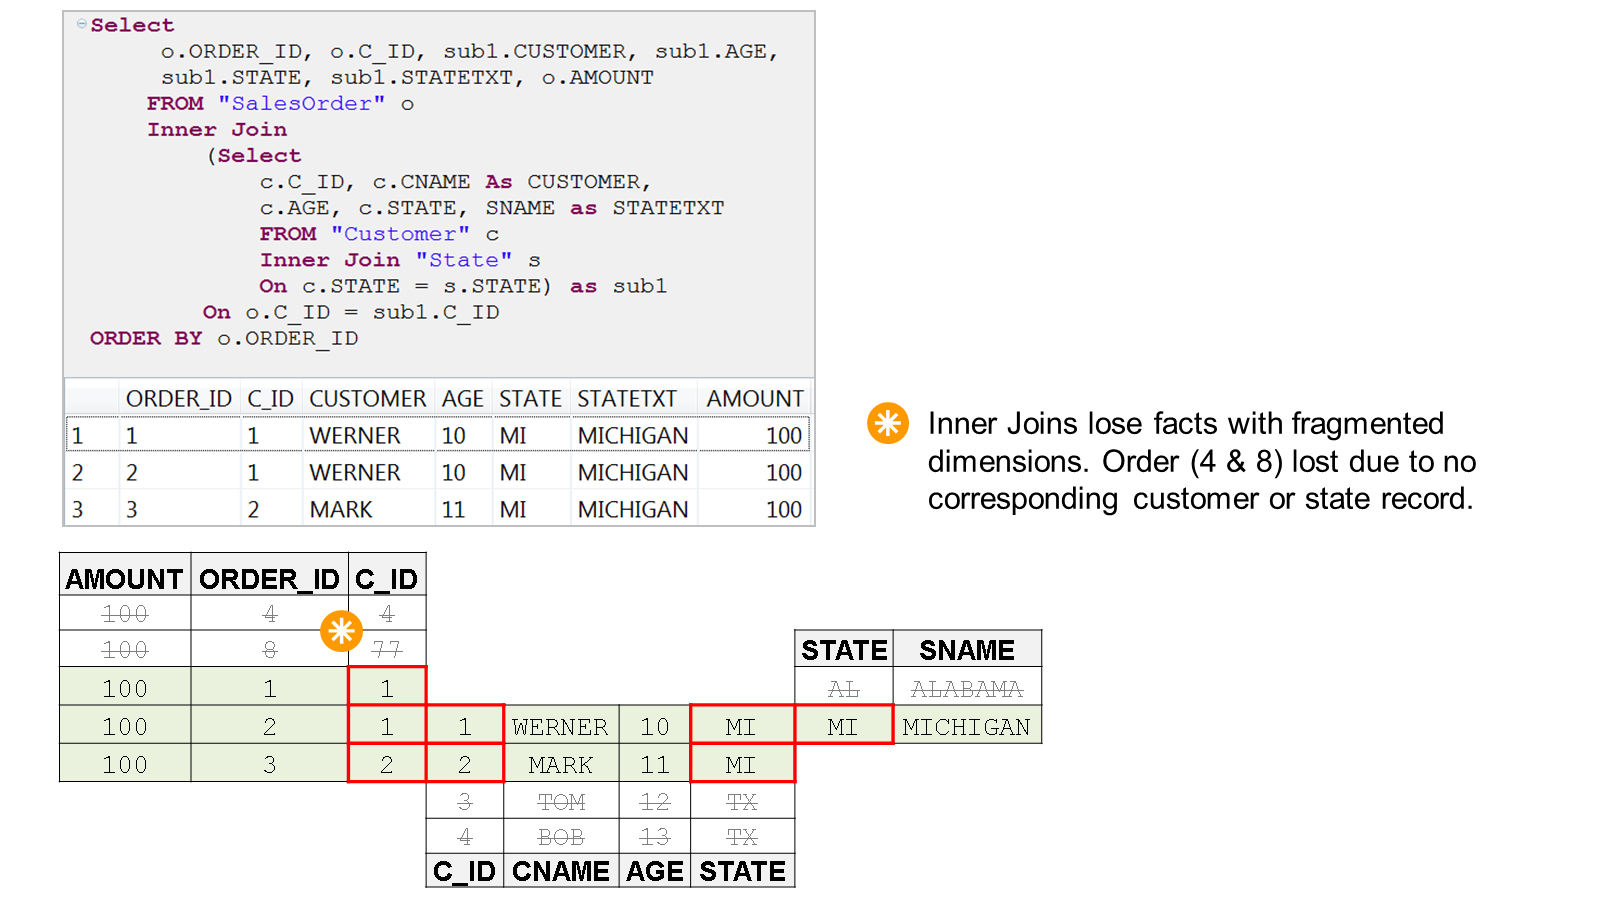Select the ORDER_ID column header in the result grid

coord(178,399)
